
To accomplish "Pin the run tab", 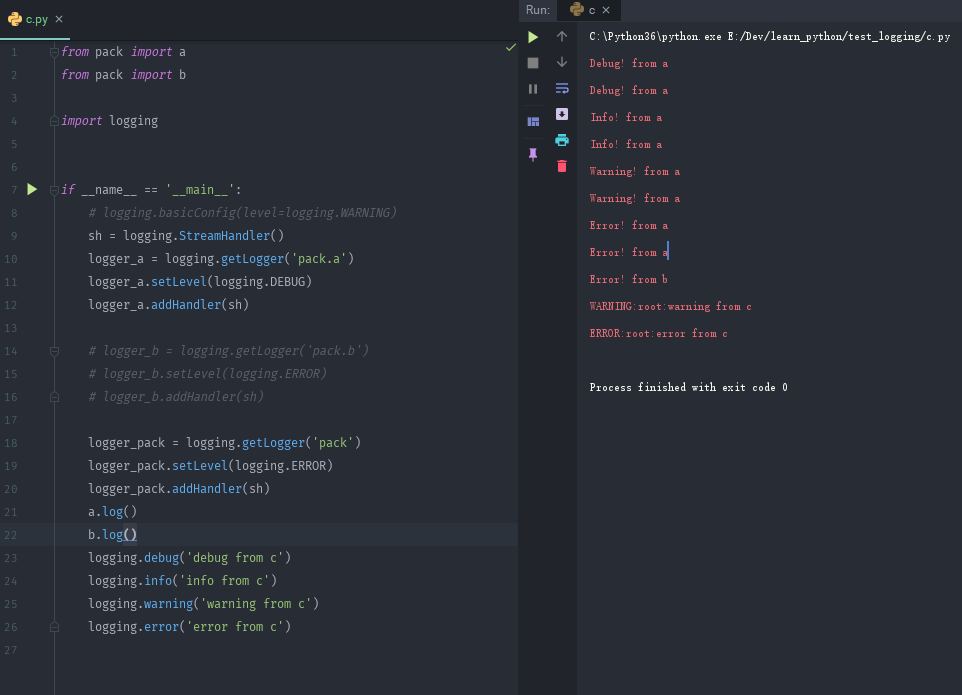I will [533, 155].
